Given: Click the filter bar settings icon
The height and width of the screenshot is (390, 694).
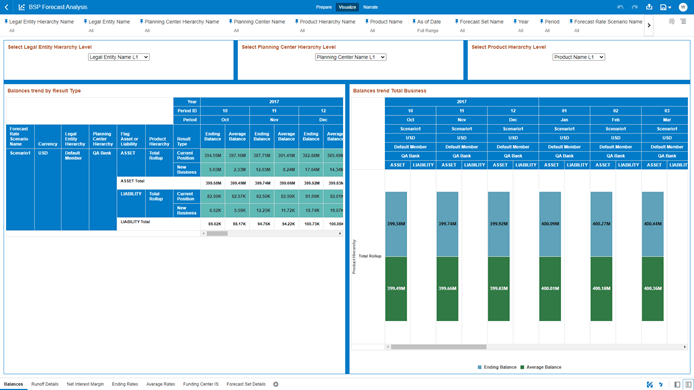Looking at the screenshot, I should [672, 21].
